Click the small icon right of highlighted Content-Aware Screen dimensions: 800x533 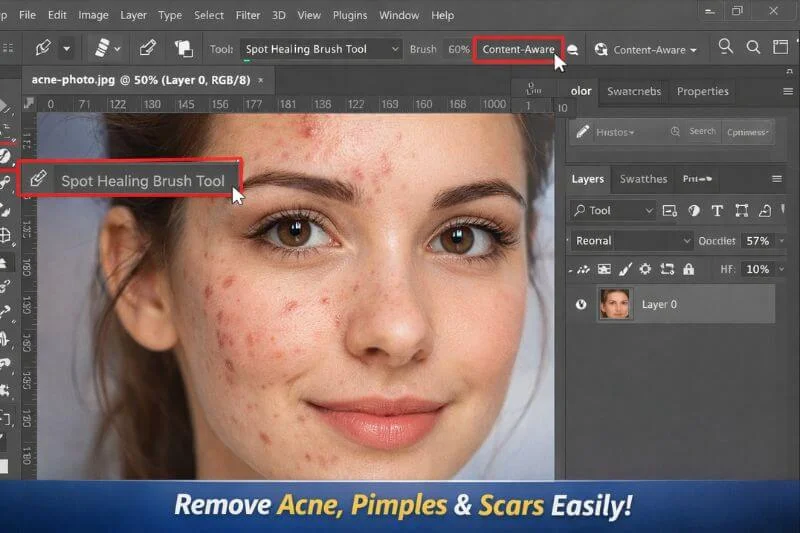tap(573, 50)
